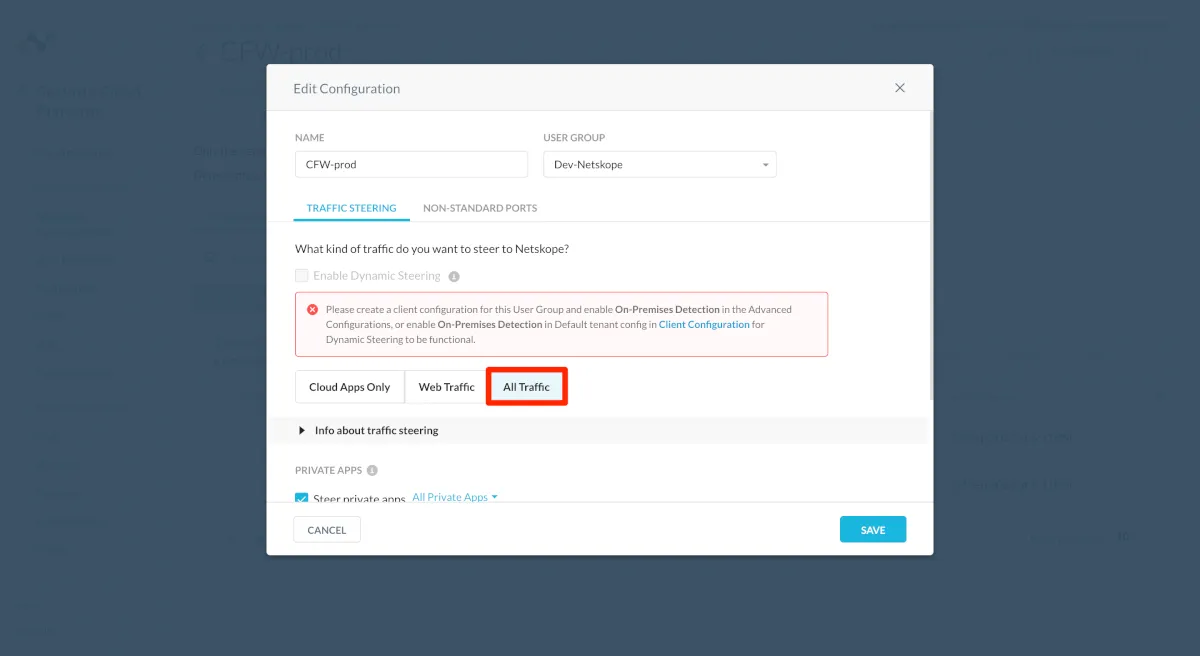1200x656 pixels.
Task: Click the red error icon in the alert
Action: (313, 310)
